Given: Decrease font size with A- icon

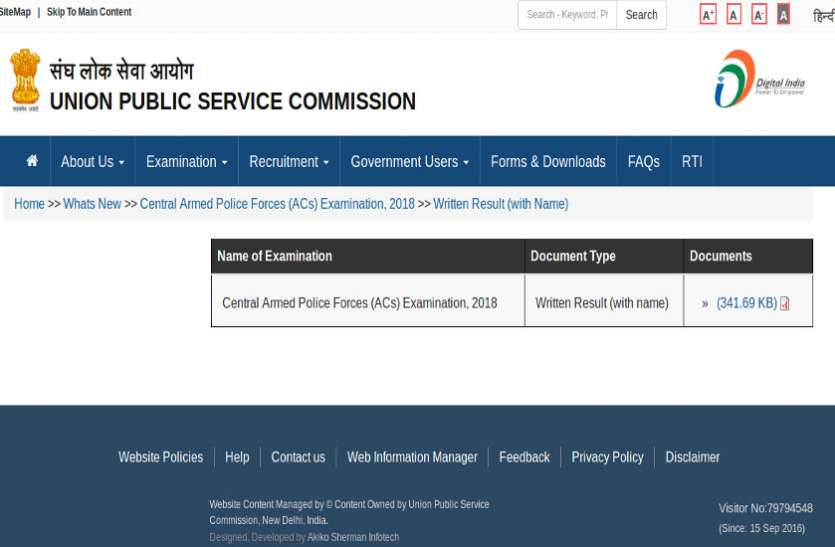Looking at the screenshot, I should pyautogui.click(x=759, y=14).
